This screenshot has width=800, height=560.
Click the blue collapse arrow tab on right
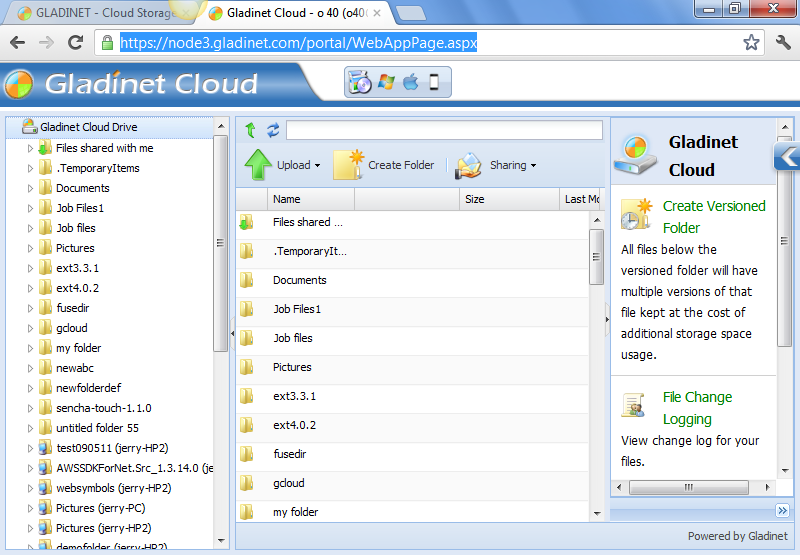(788, 156)
